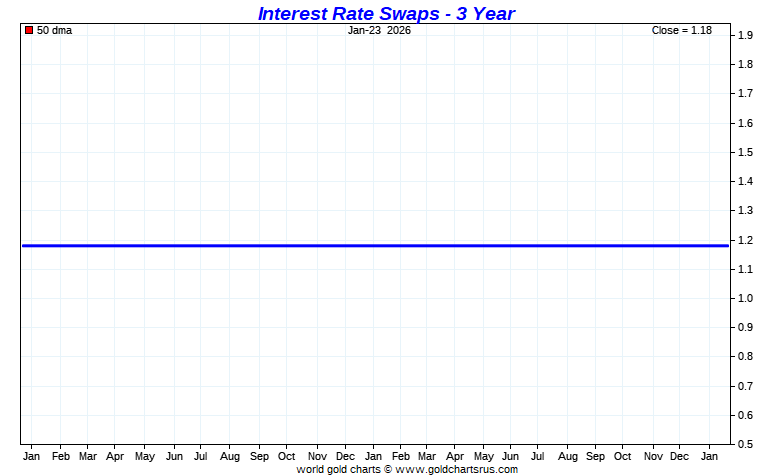
Task: Click the second Nov x-axis label
Action: coord(653,456)
